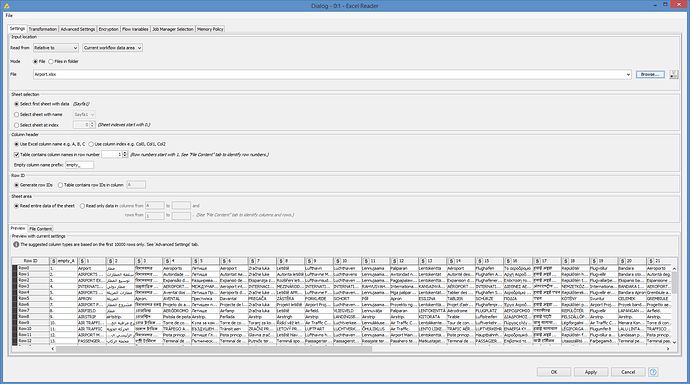Open the Job Manager Selection tab
The height and width of the screenshot is (384, 690).
pyautogui.click(x=172, y=29)
